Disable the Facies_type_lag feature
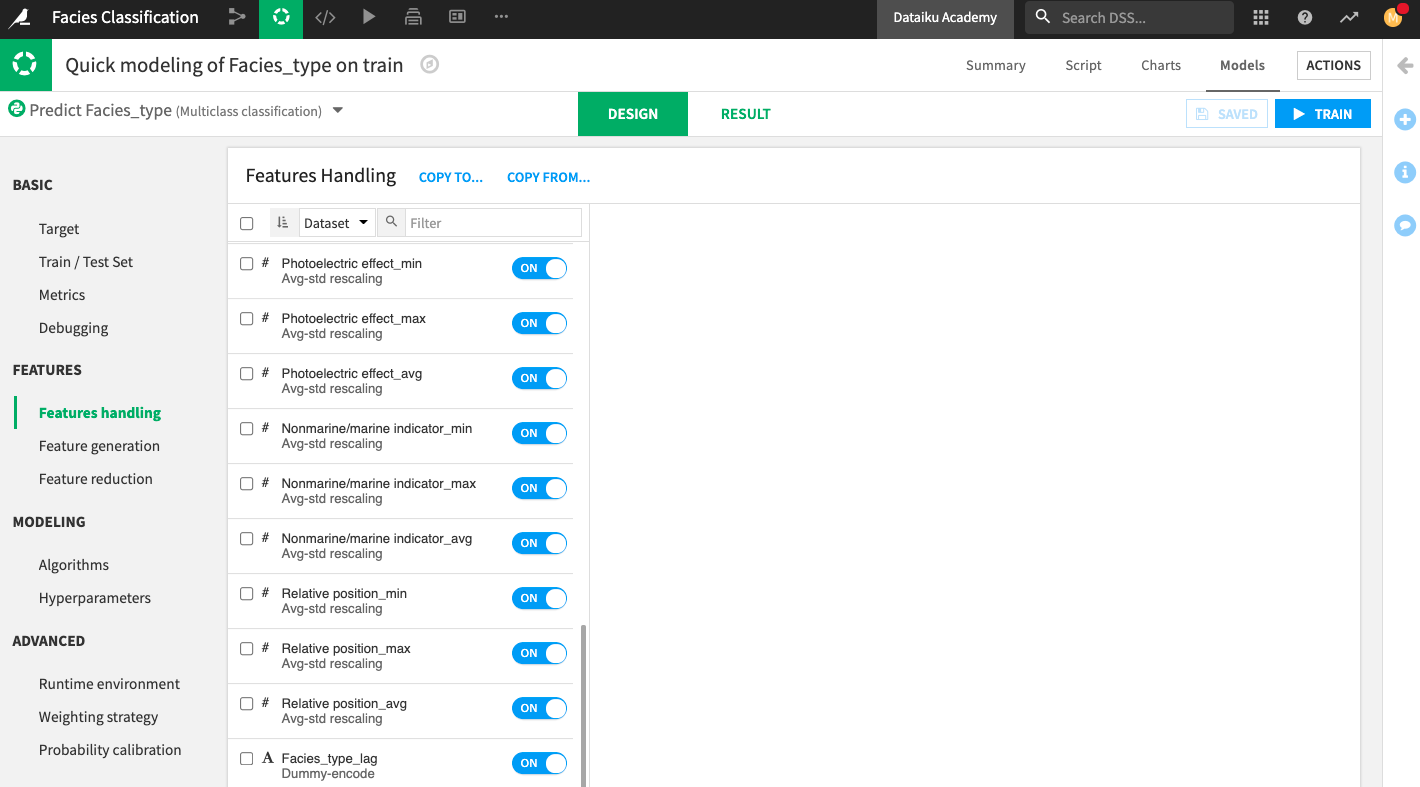This screenshot has width=1420, height=787. pyautogui.click(x=539, y=762)
